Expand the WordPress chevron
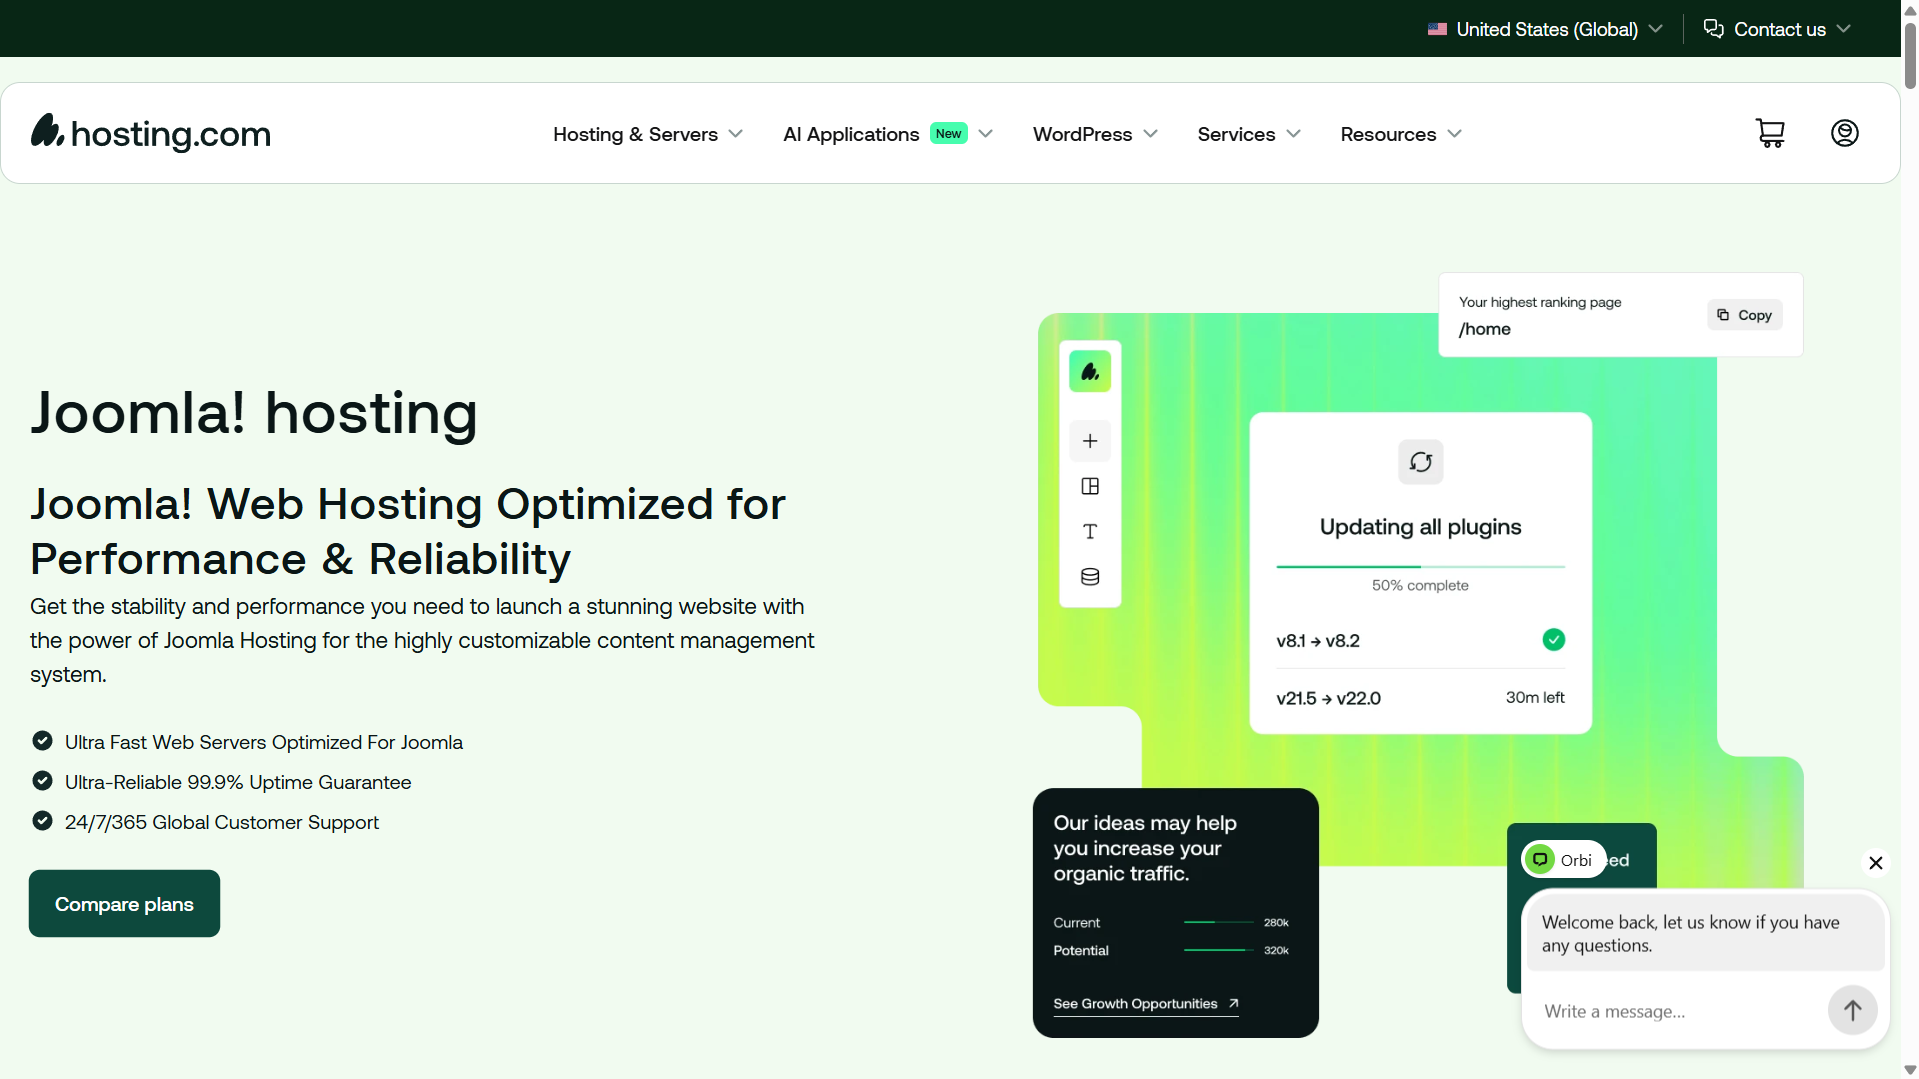Screen dimensions: 1919x1079 click(x=1151, y=134)
